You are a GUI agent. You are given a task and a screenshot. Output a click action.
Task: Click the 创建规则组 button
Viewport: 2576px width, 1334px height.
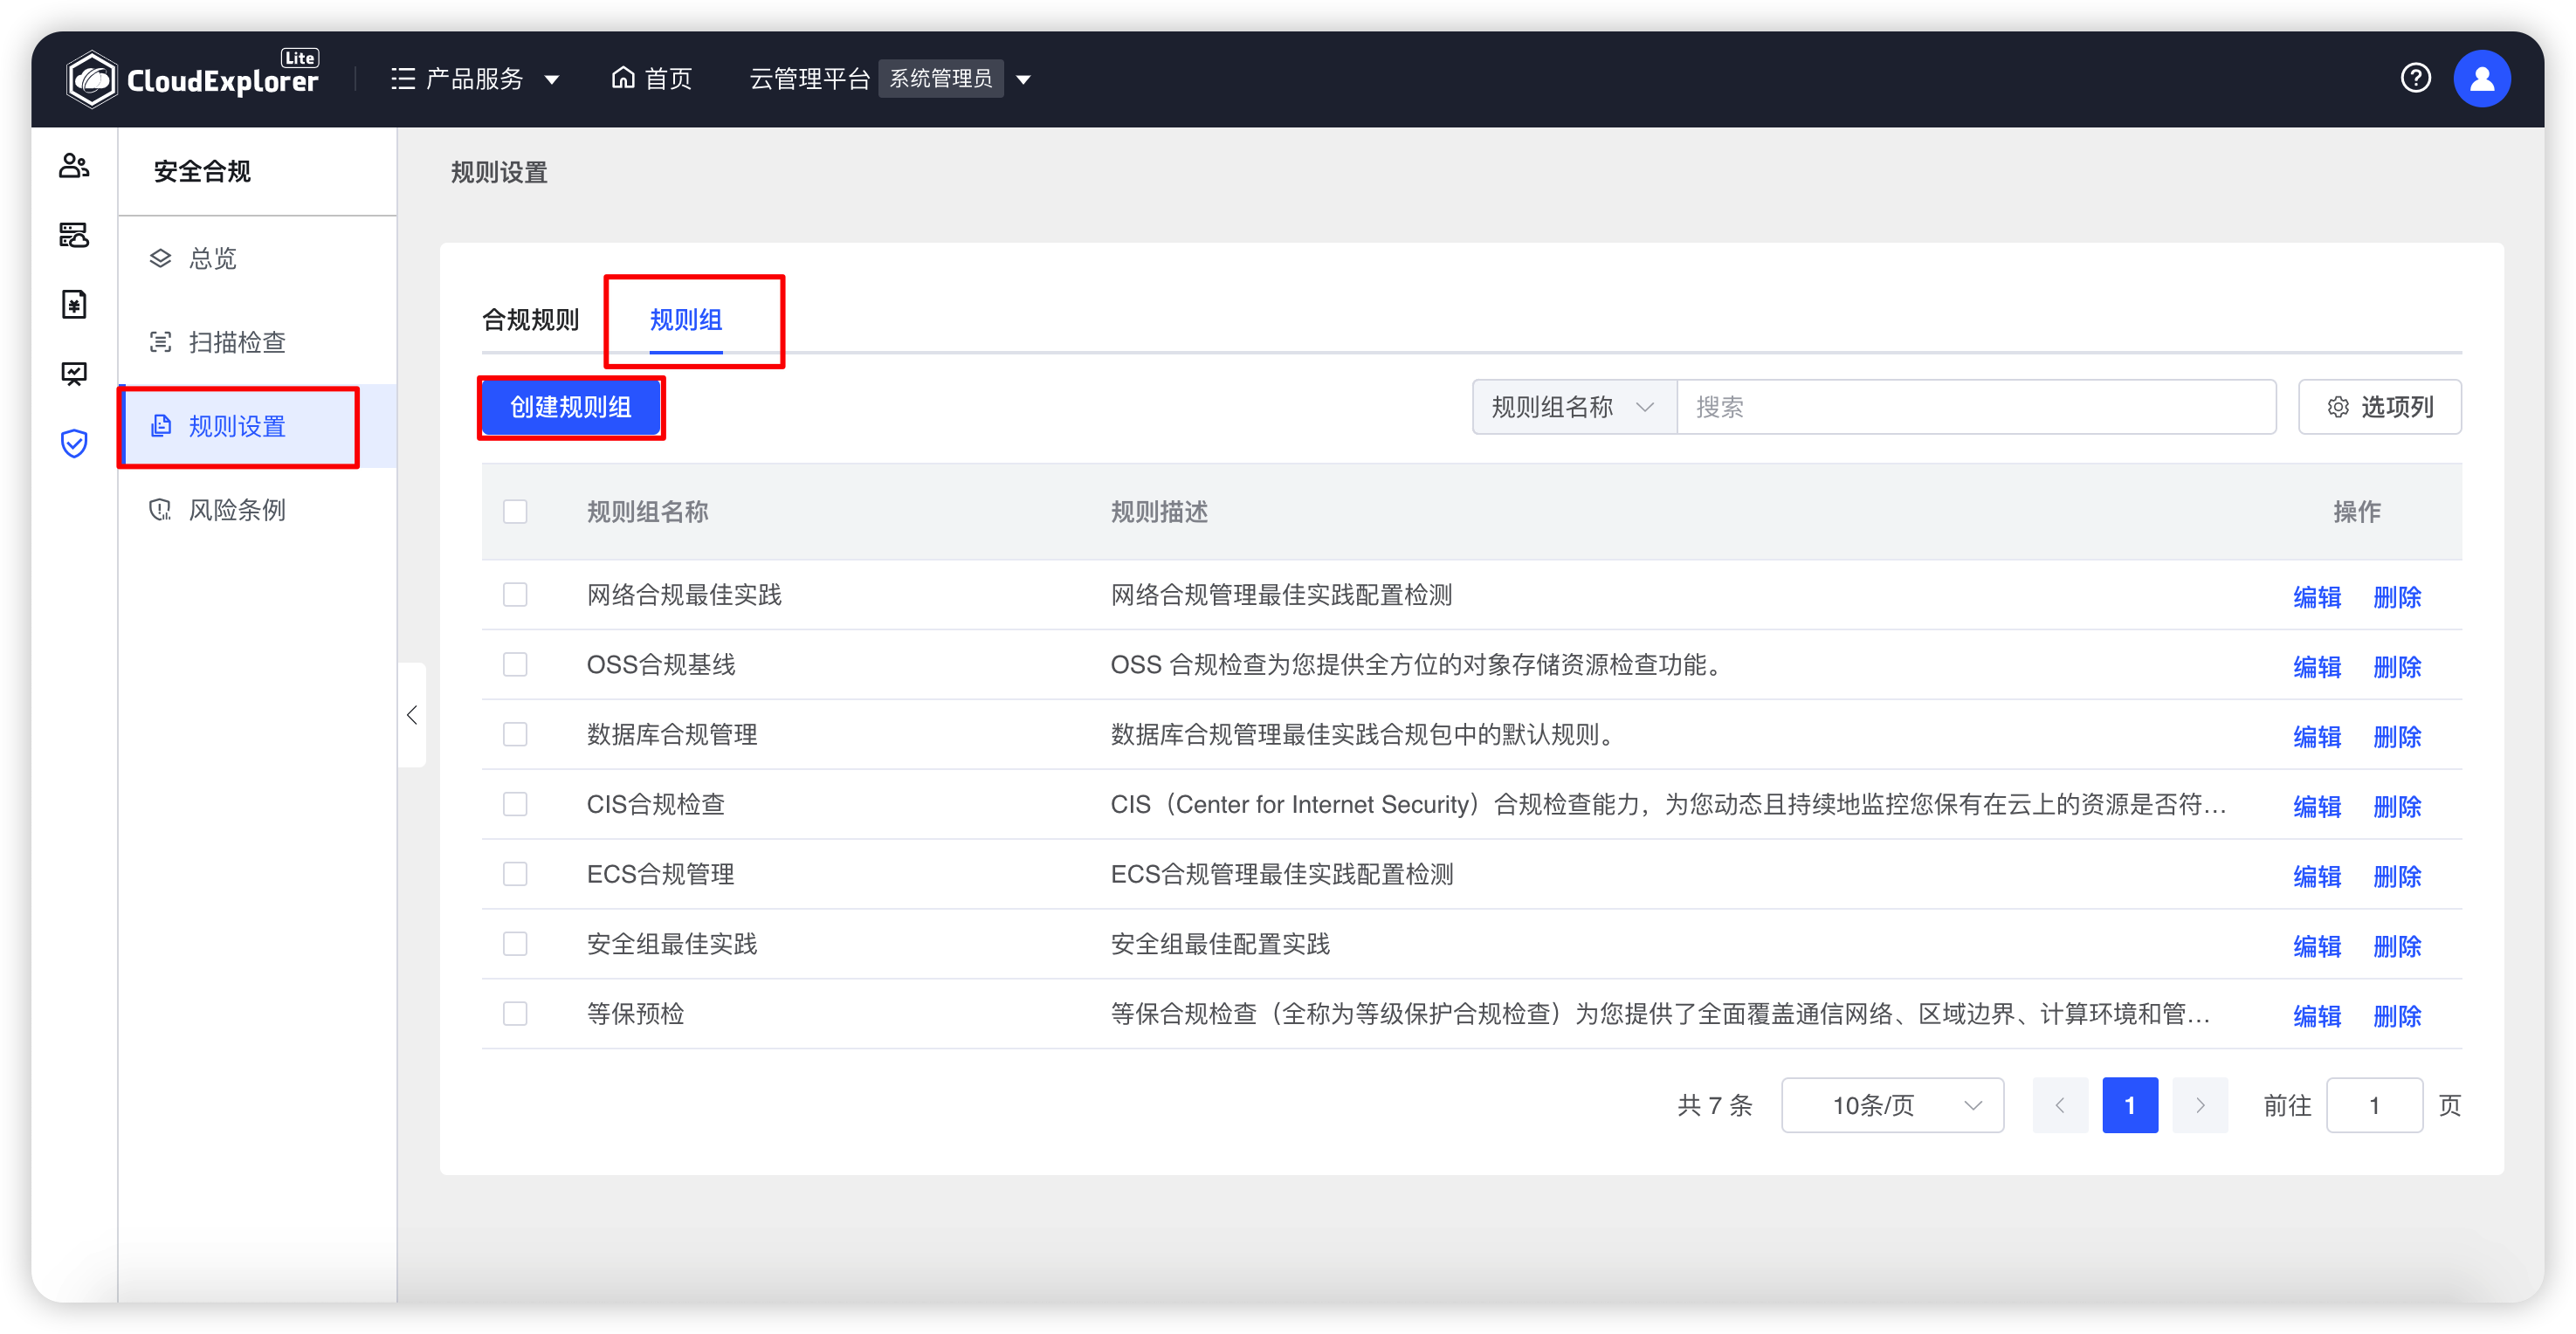[571, 407]
